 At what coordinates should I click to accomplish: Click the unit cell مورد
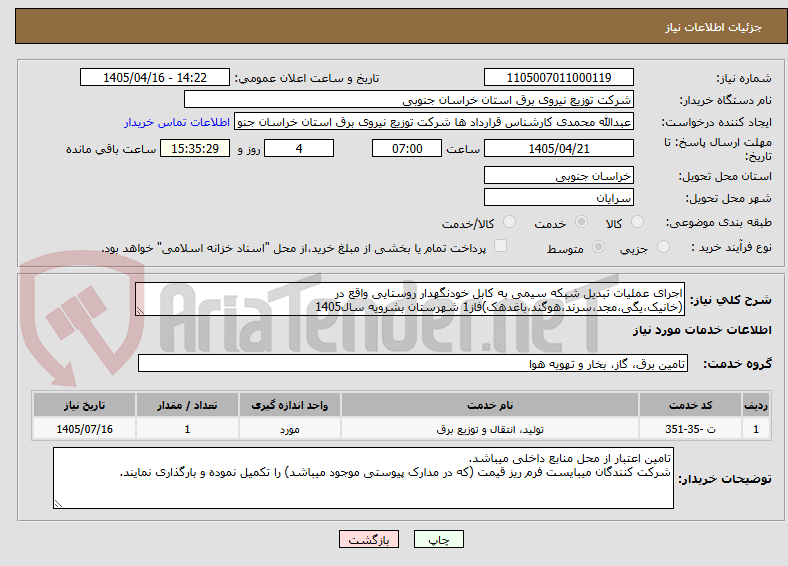[289, 429]
